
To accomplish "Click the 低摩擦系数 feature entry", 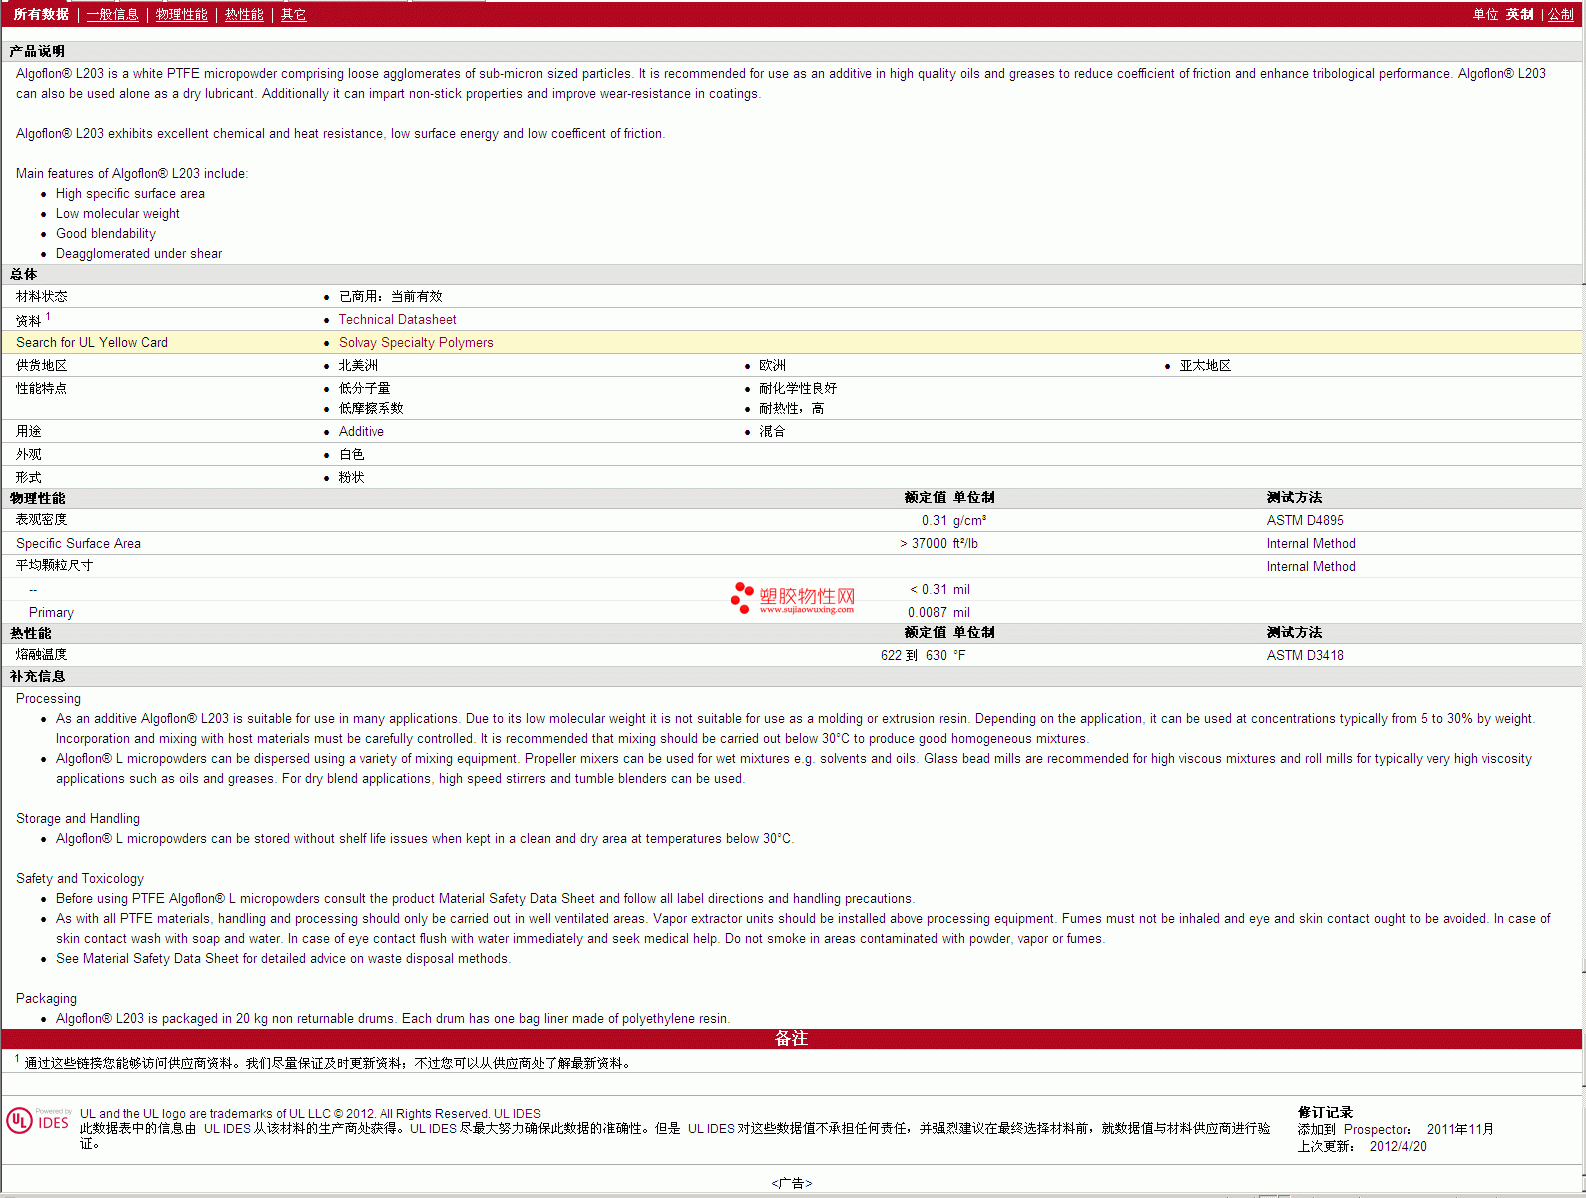I will click(371, 408).
